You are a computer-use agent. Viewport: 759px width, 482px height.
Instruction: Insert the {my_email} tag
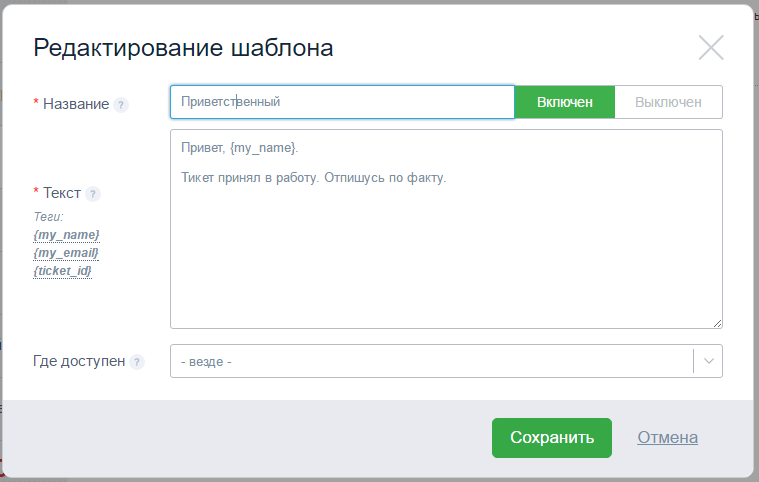pyautogui.click(x=66, y=253)
